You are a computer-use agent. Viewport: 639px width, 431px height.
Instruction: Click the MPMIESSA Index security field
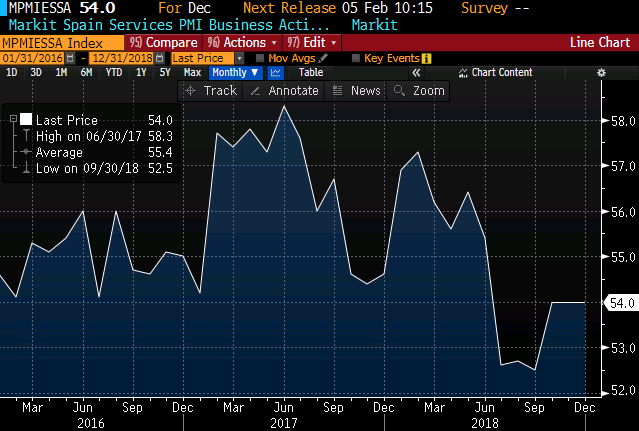[62, 43]
